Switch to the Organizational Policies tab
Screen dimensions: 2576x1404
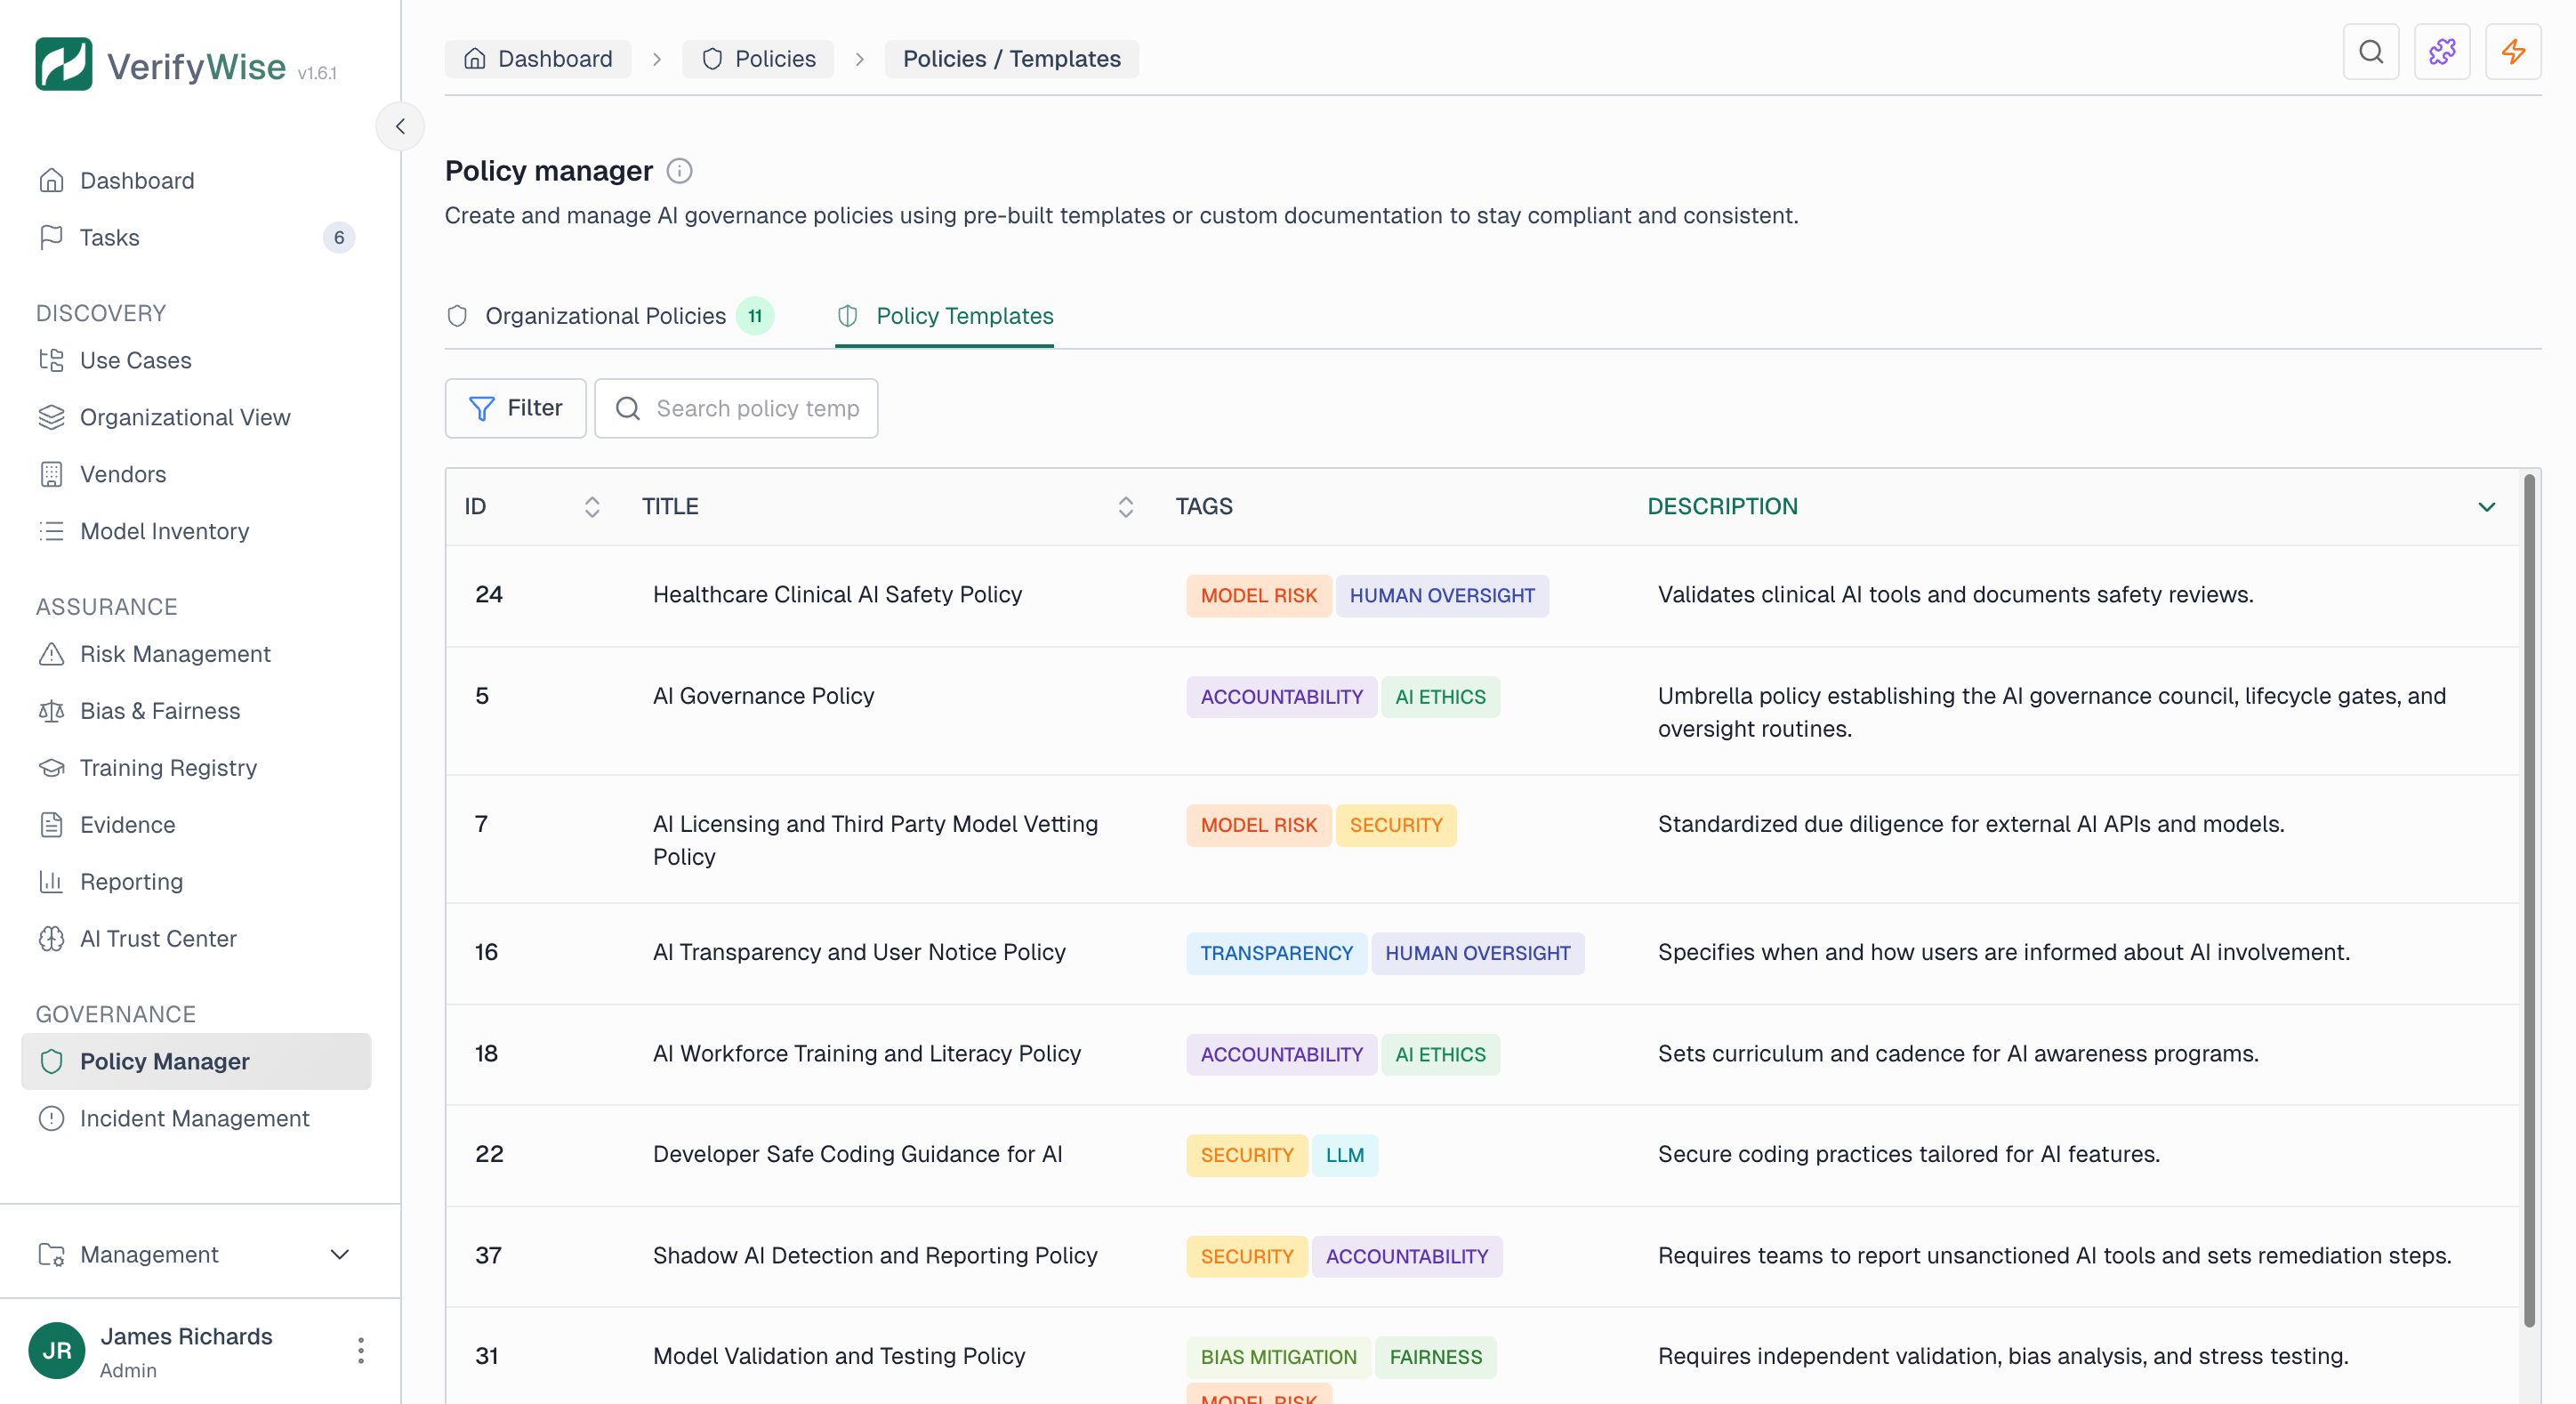tap(605, 316)
